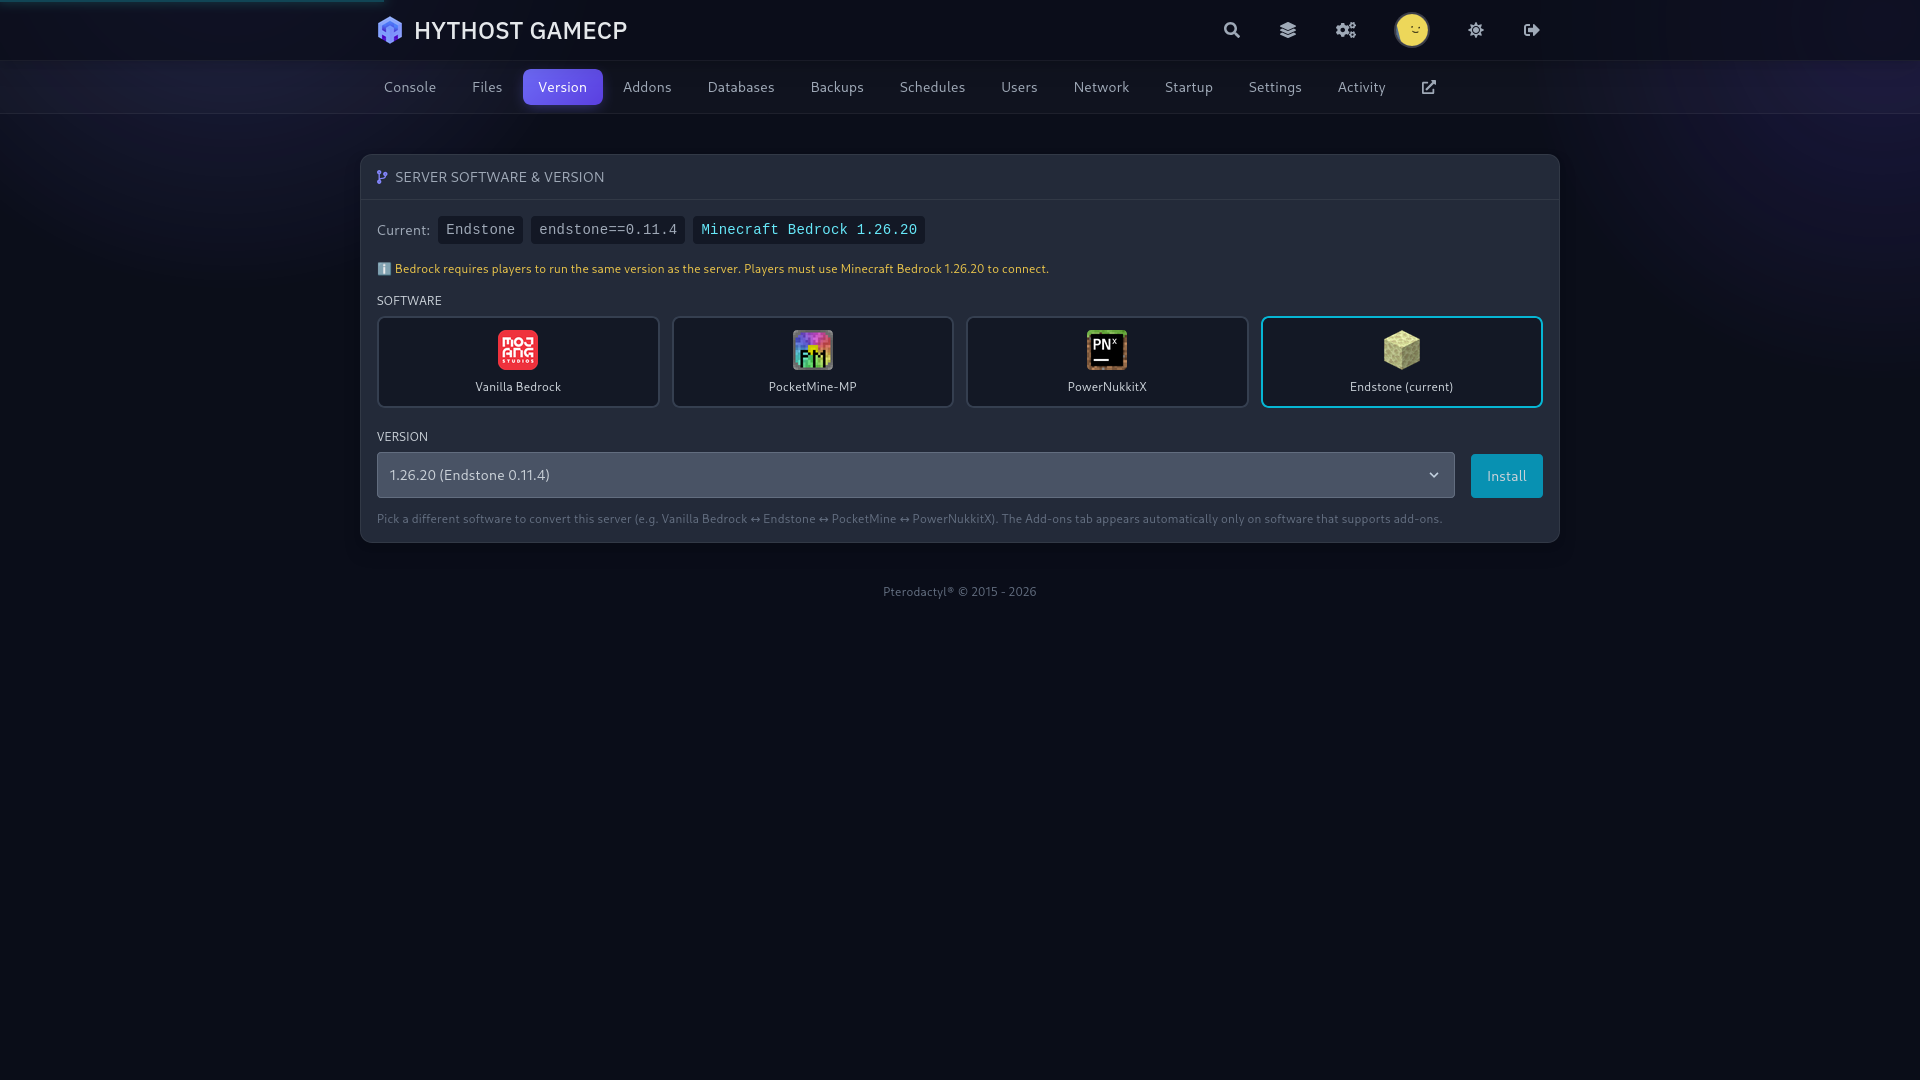Screen dimensions: 1920x1080
Task: Open the admin gears icon
Action: click(1346, 30)
